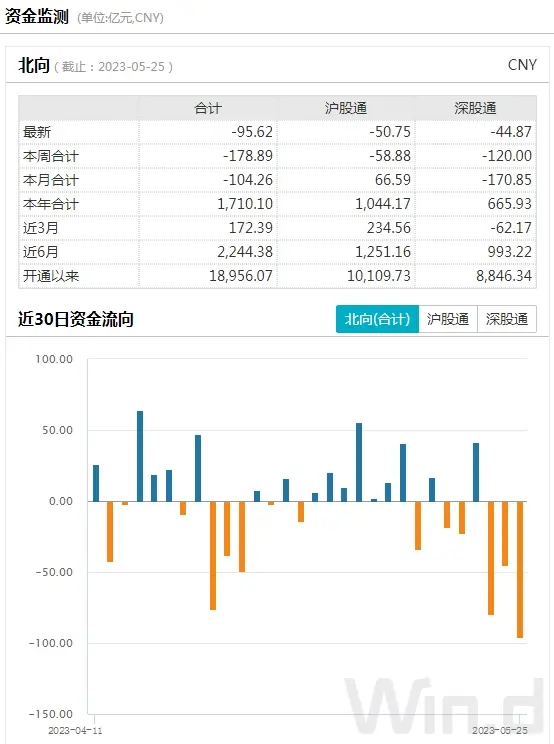Viewport: 554px width, 744px height.
Task: Click the 资金监测 page title
Action: (x=37, y=17)
